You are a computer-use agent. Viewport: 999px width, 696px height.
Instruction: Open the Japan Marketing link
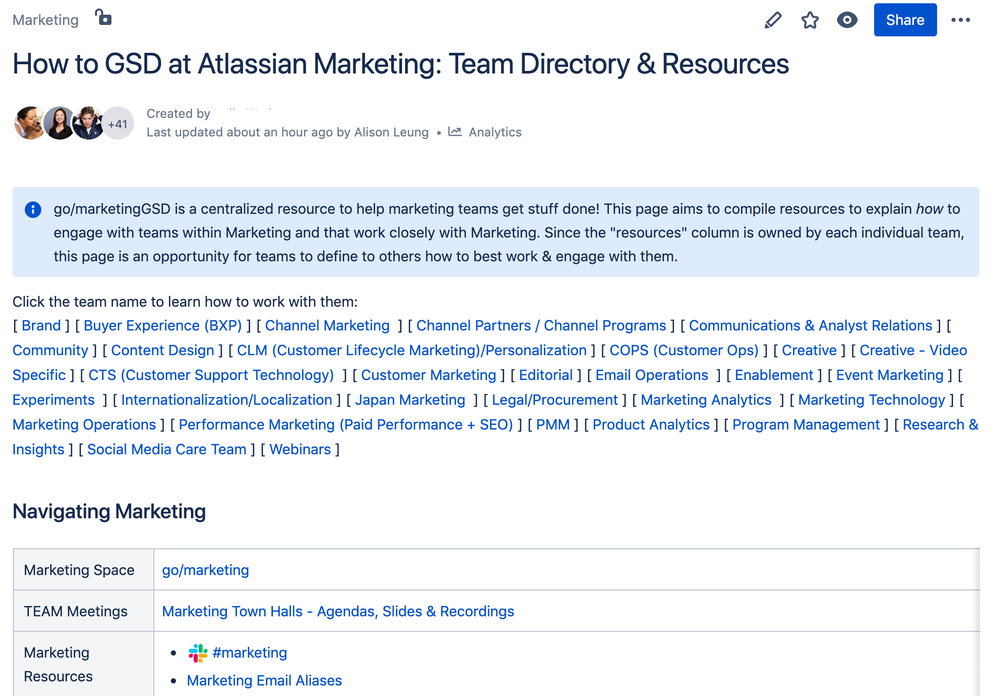point(410,400)
